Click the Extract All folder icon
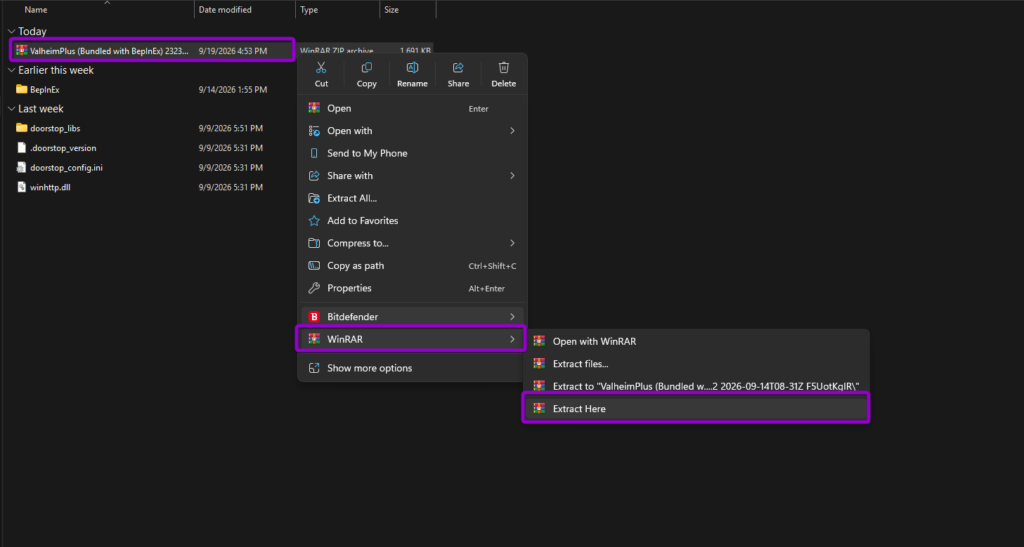The width and height of the screenshot is (1024, 547). (x=314, y=198)
